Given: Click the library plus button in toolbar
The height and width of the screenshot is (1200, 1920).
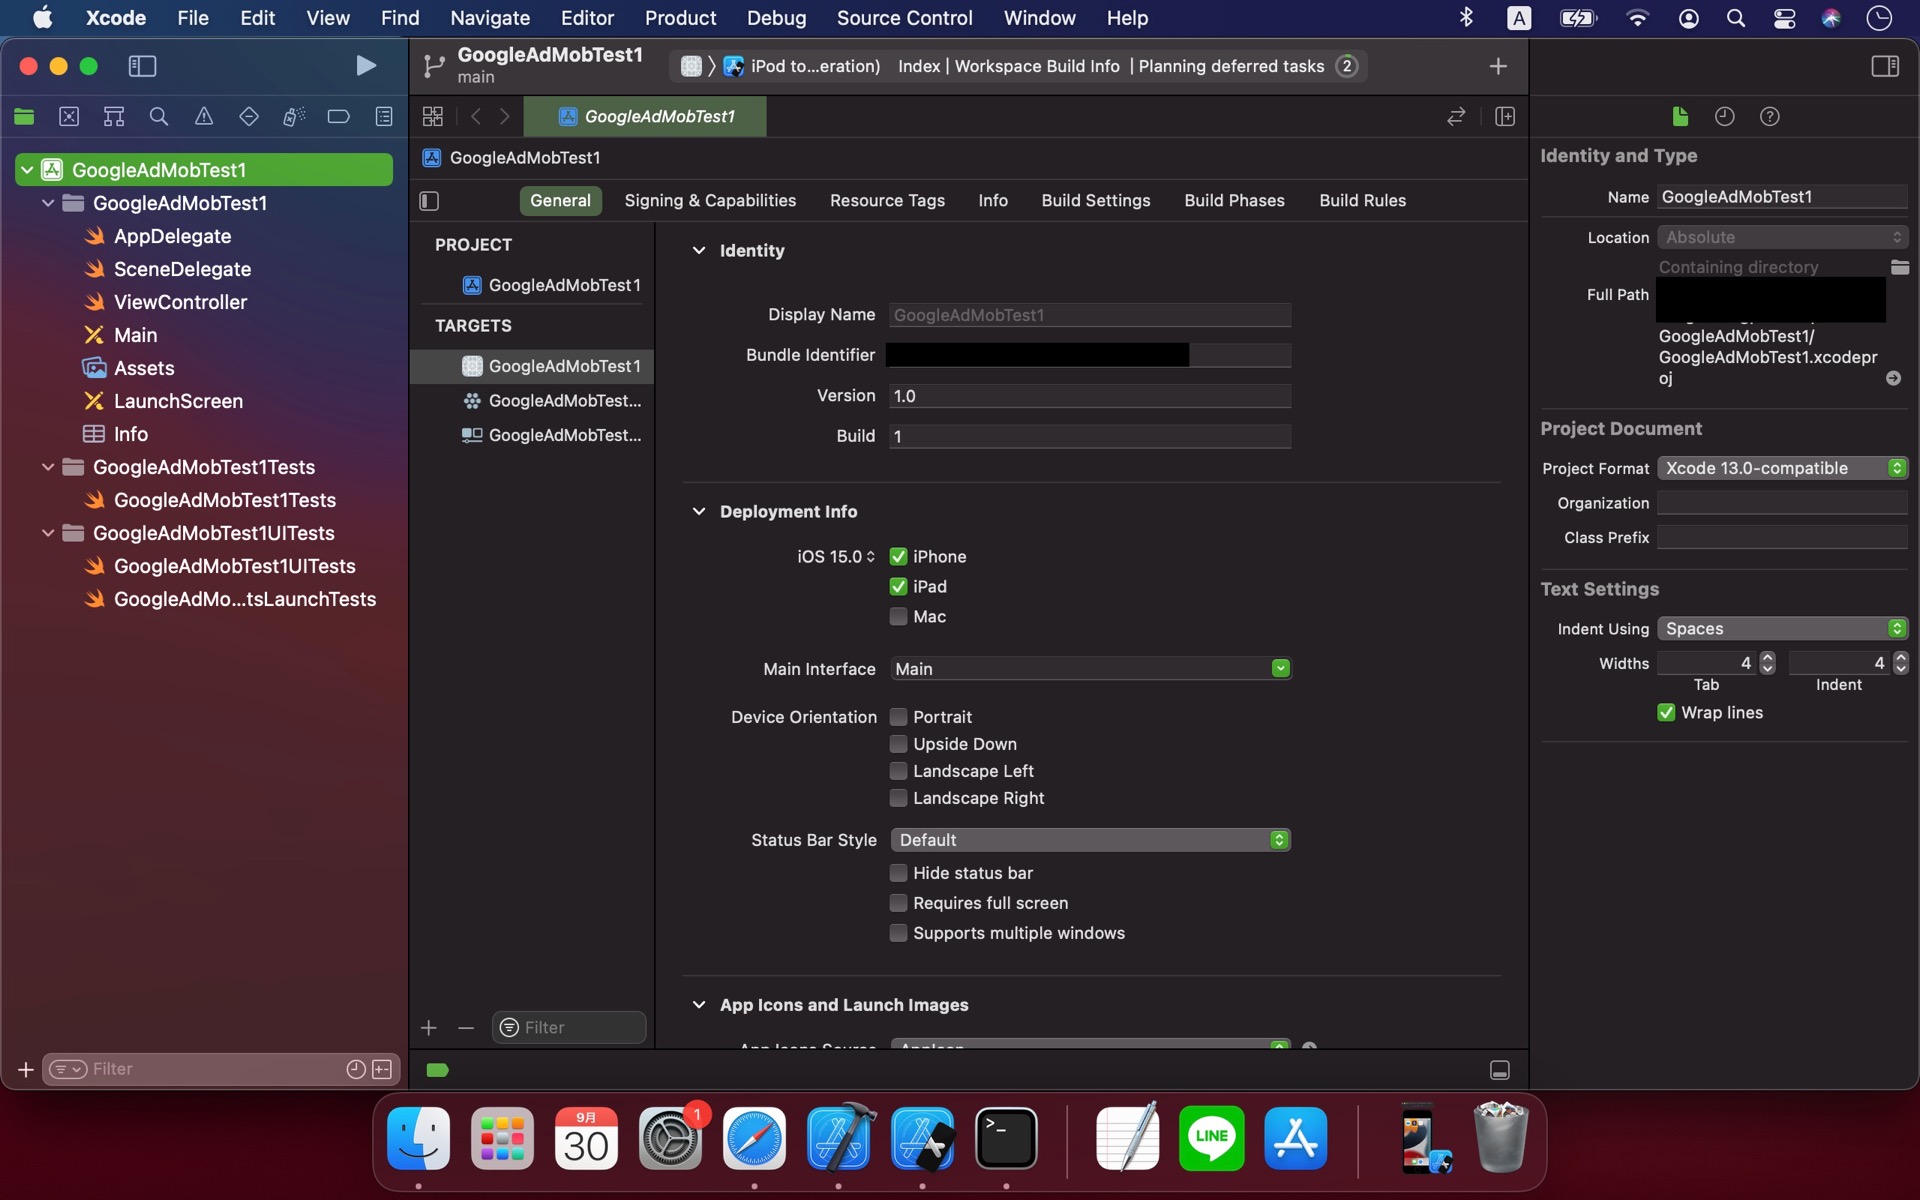Looking at the screenshot, I should [x=1498, y=66].
